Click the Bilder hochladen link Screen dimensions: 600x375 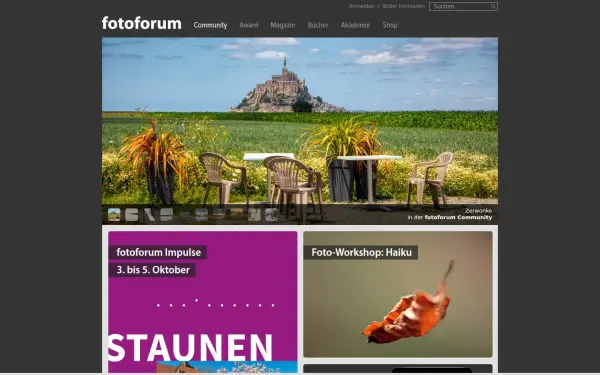pyautogui.click(x=404, y=6)
